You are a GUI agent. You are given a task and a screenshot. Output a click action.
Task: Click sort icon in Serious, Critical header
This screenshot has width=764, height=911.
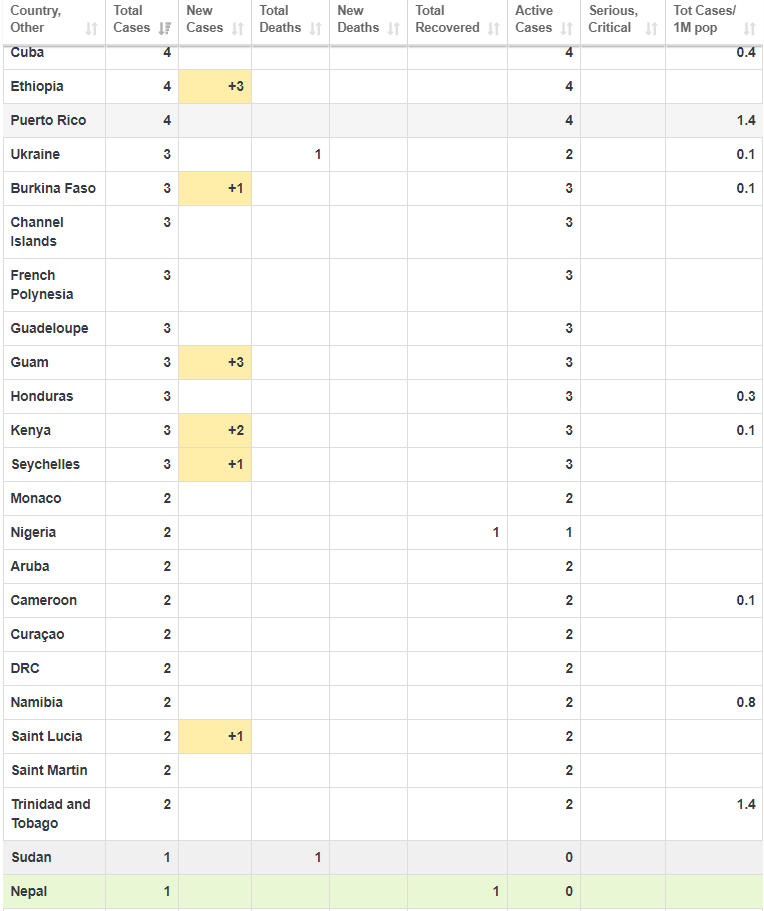(x=652, y=28)
